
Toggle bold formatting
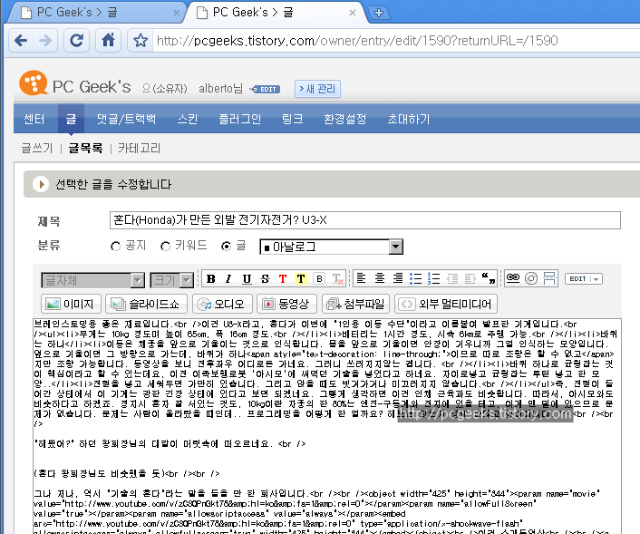point(211,279)
